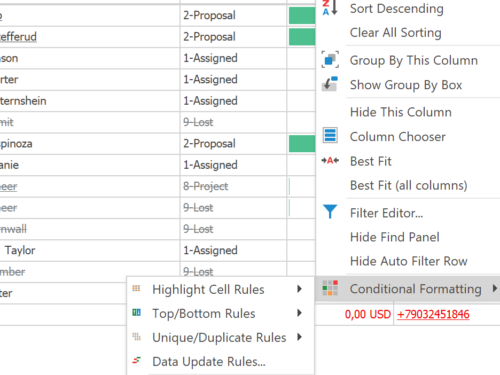Click the Show Group By Box icon
Viewport: 500px width, 375px height.
tap(330, 84)
